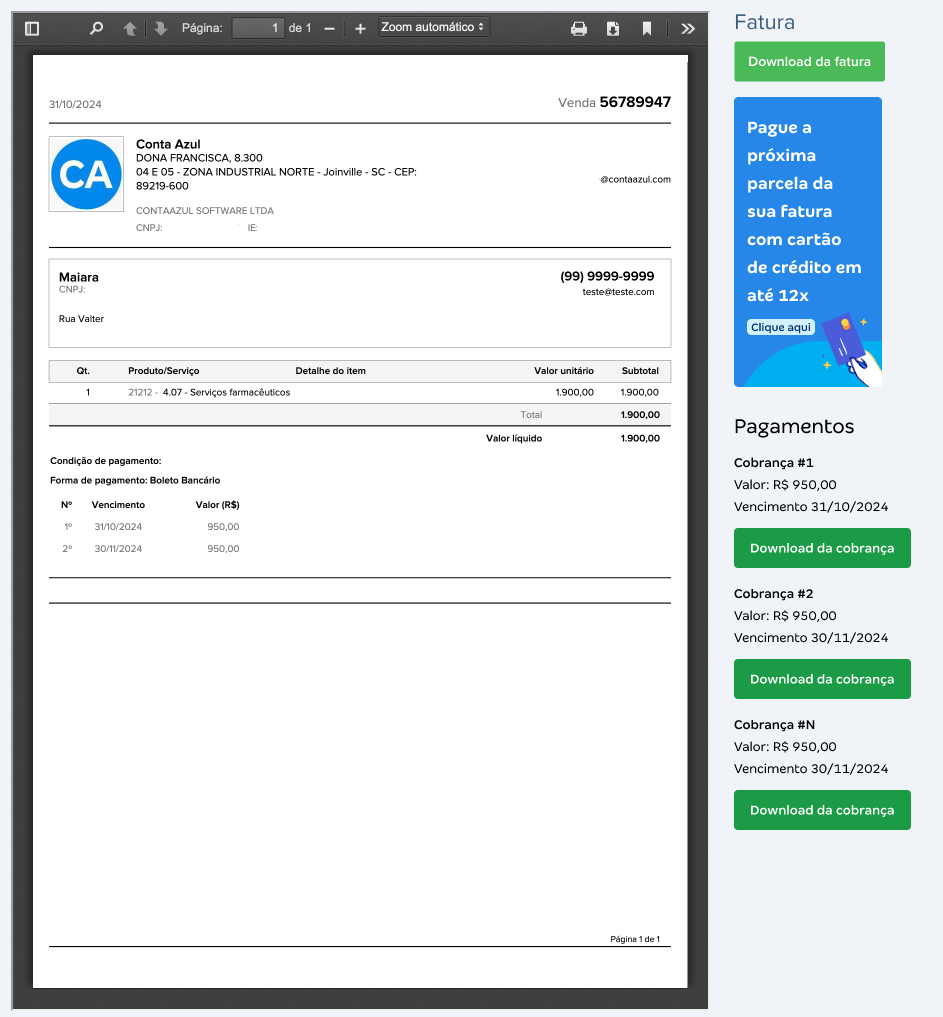Click the Conta Azul CA logo
This screenshot has height=1017, width=943.
[86, 174]
